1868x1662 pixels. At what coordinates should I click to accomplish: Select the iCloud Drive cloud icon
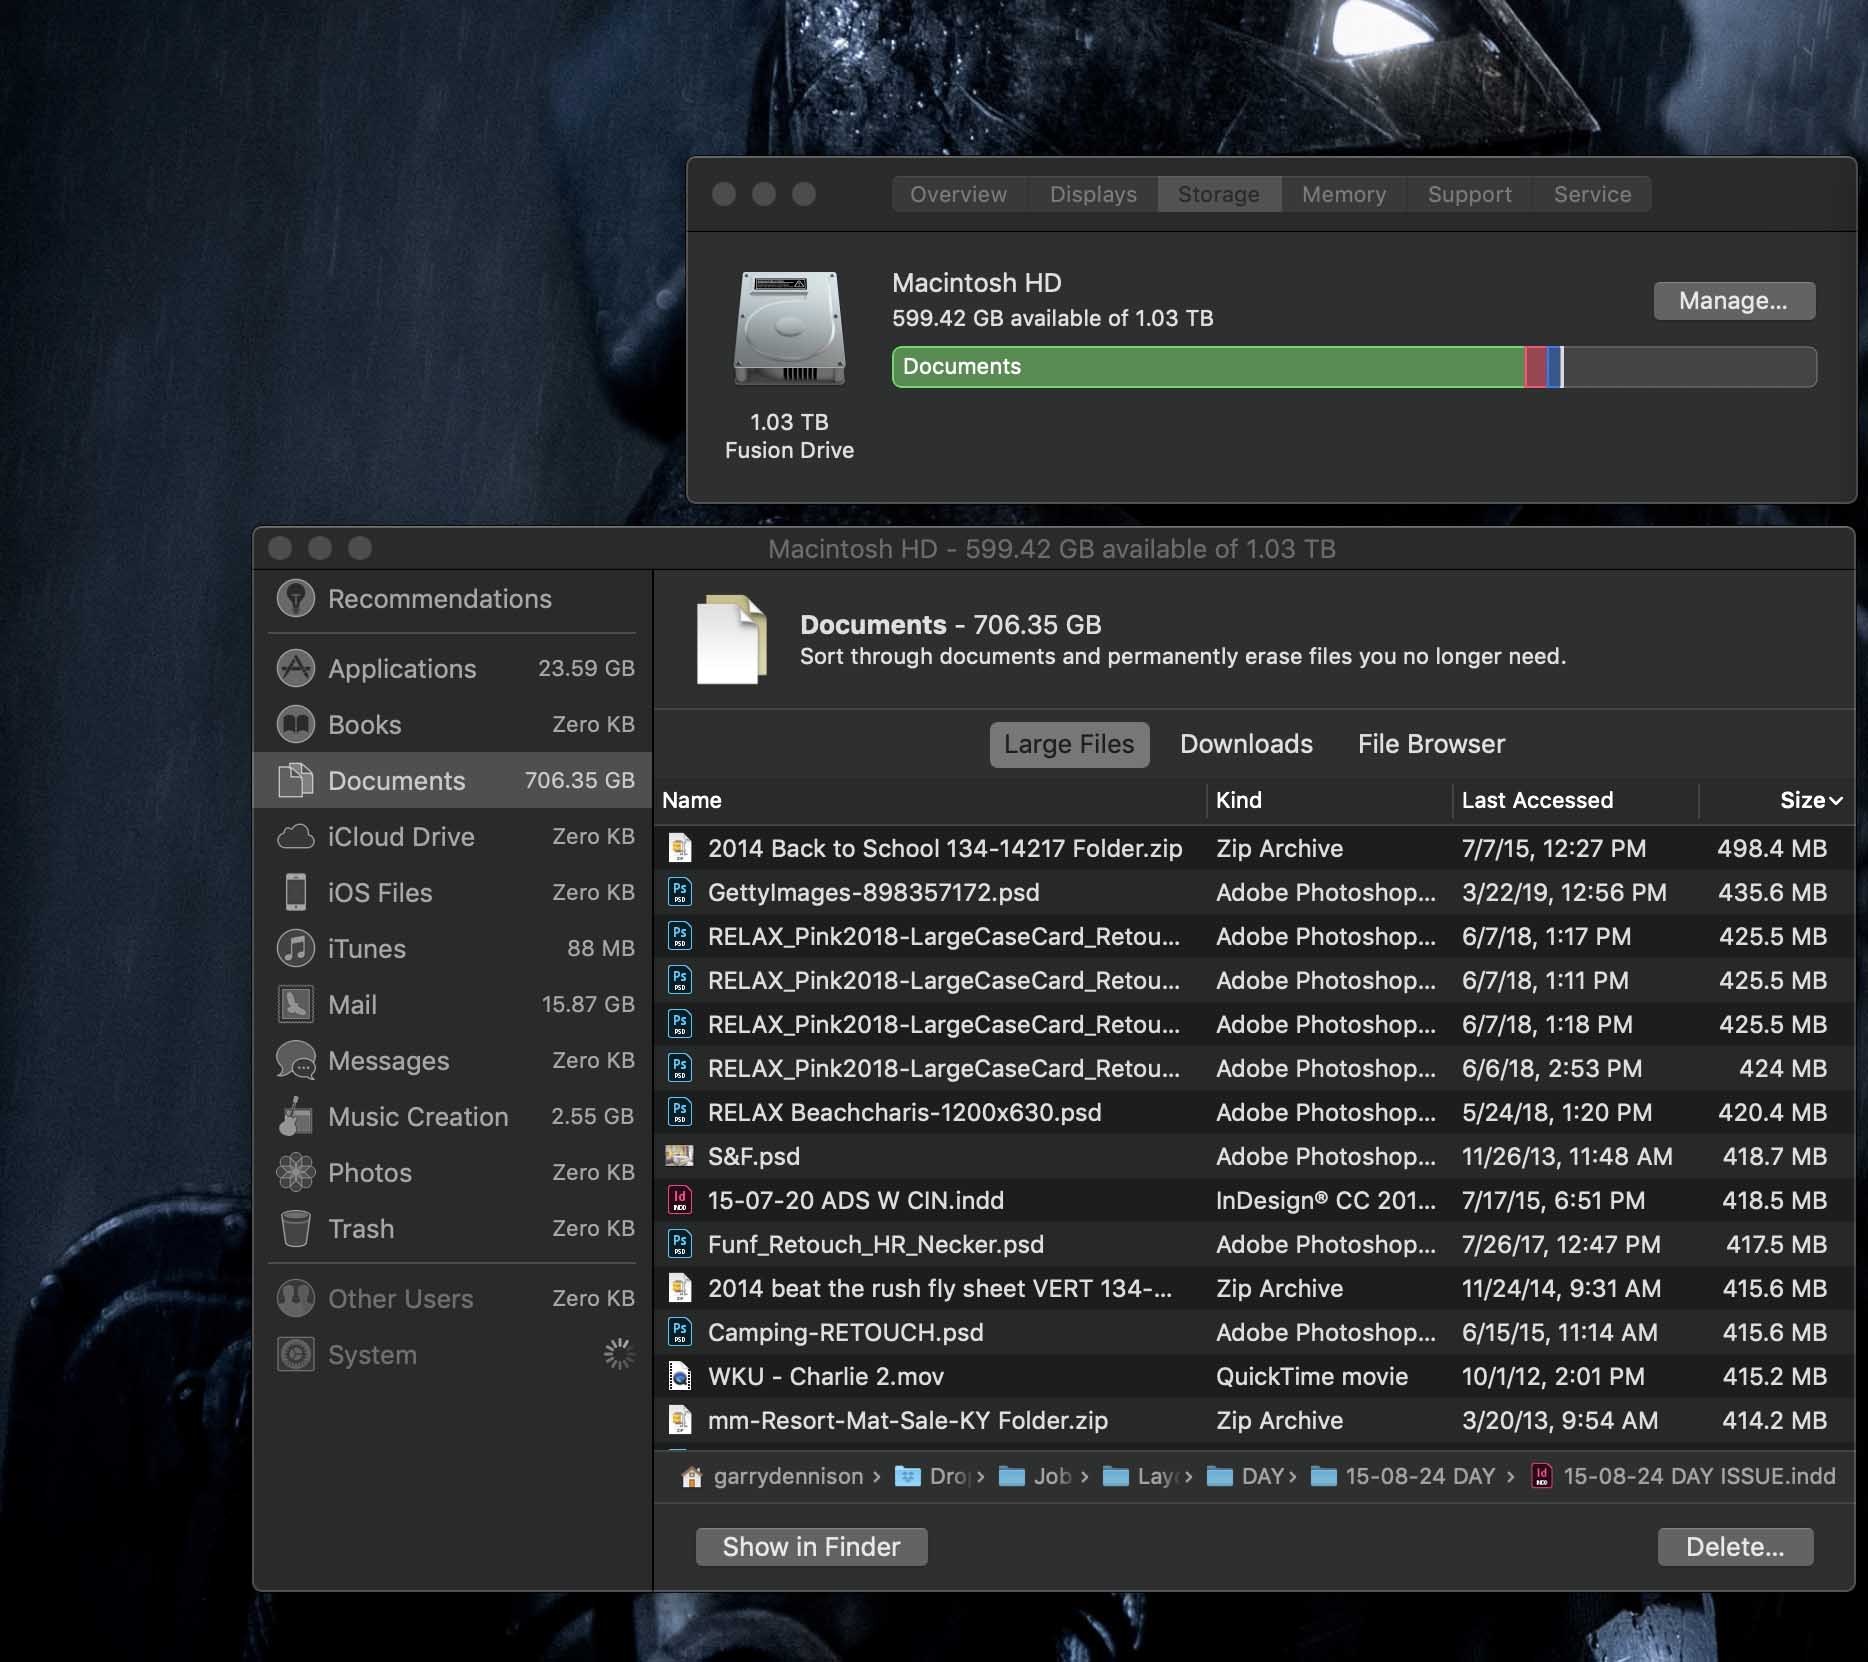point(295,836)
